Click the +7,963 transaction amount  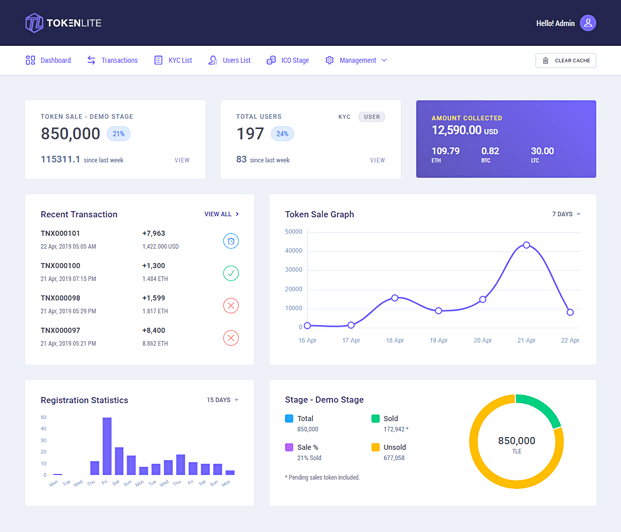coord(154,233)
